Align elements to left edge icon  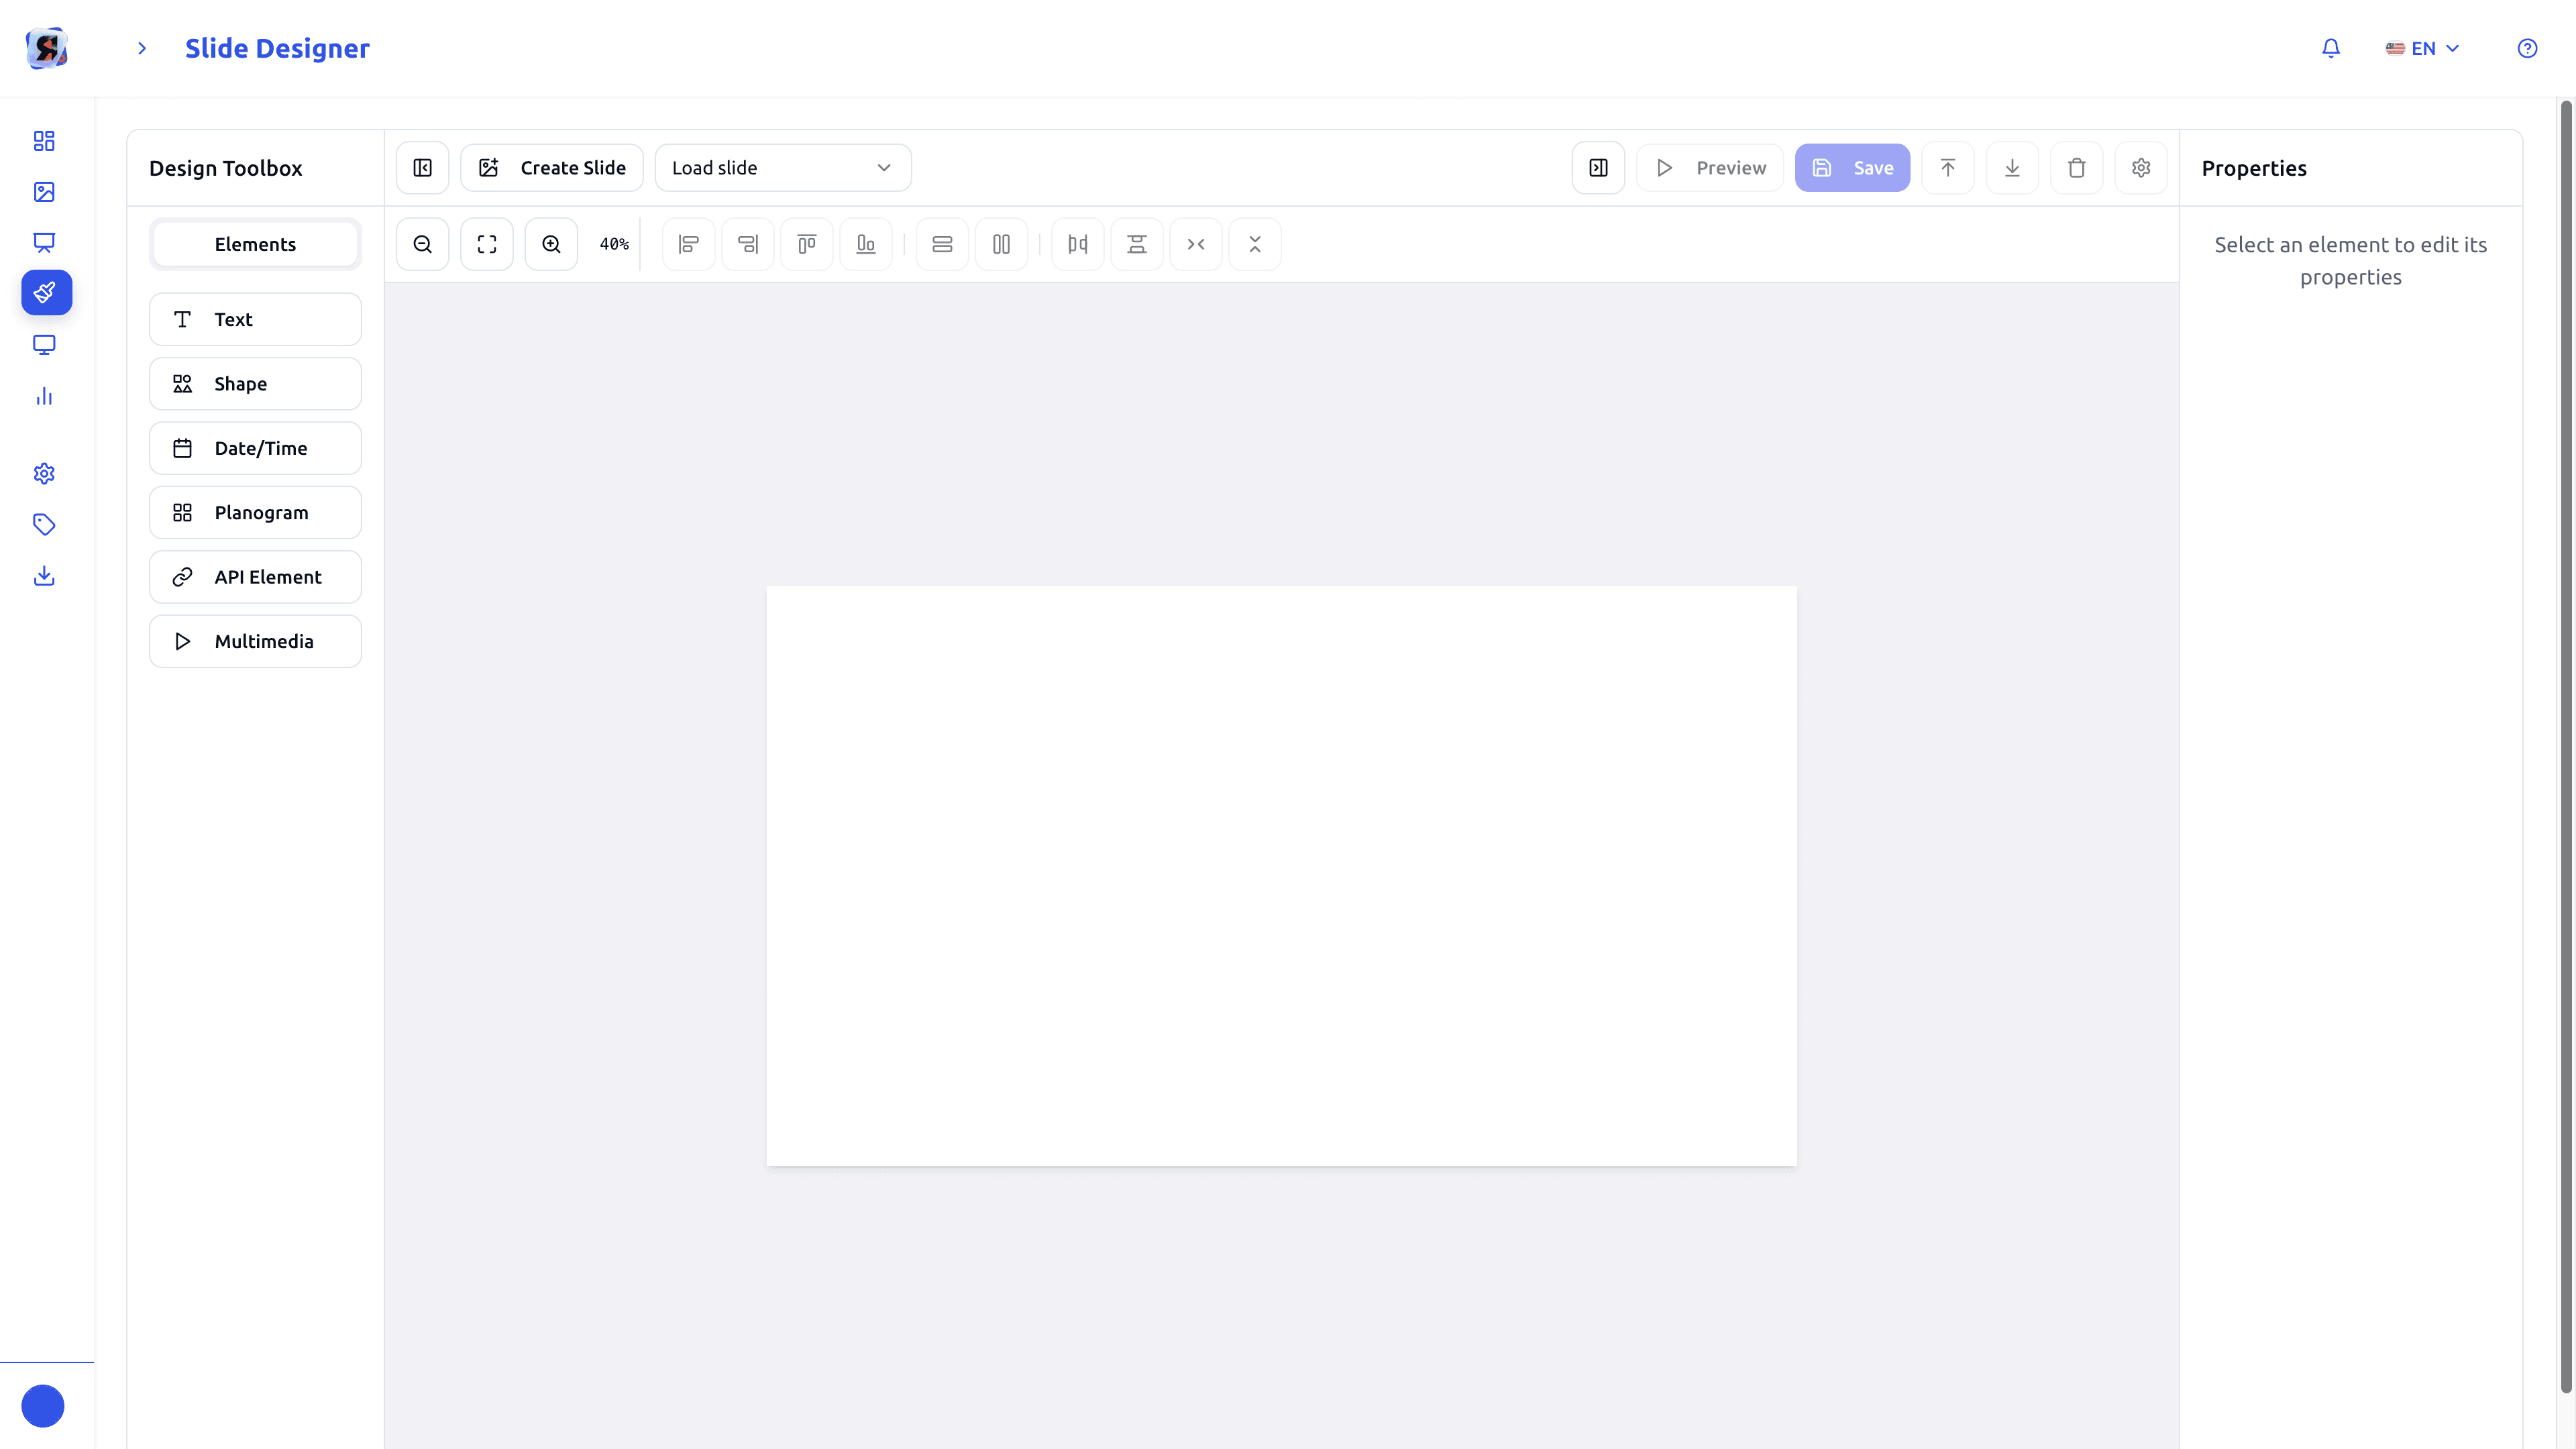688,244
